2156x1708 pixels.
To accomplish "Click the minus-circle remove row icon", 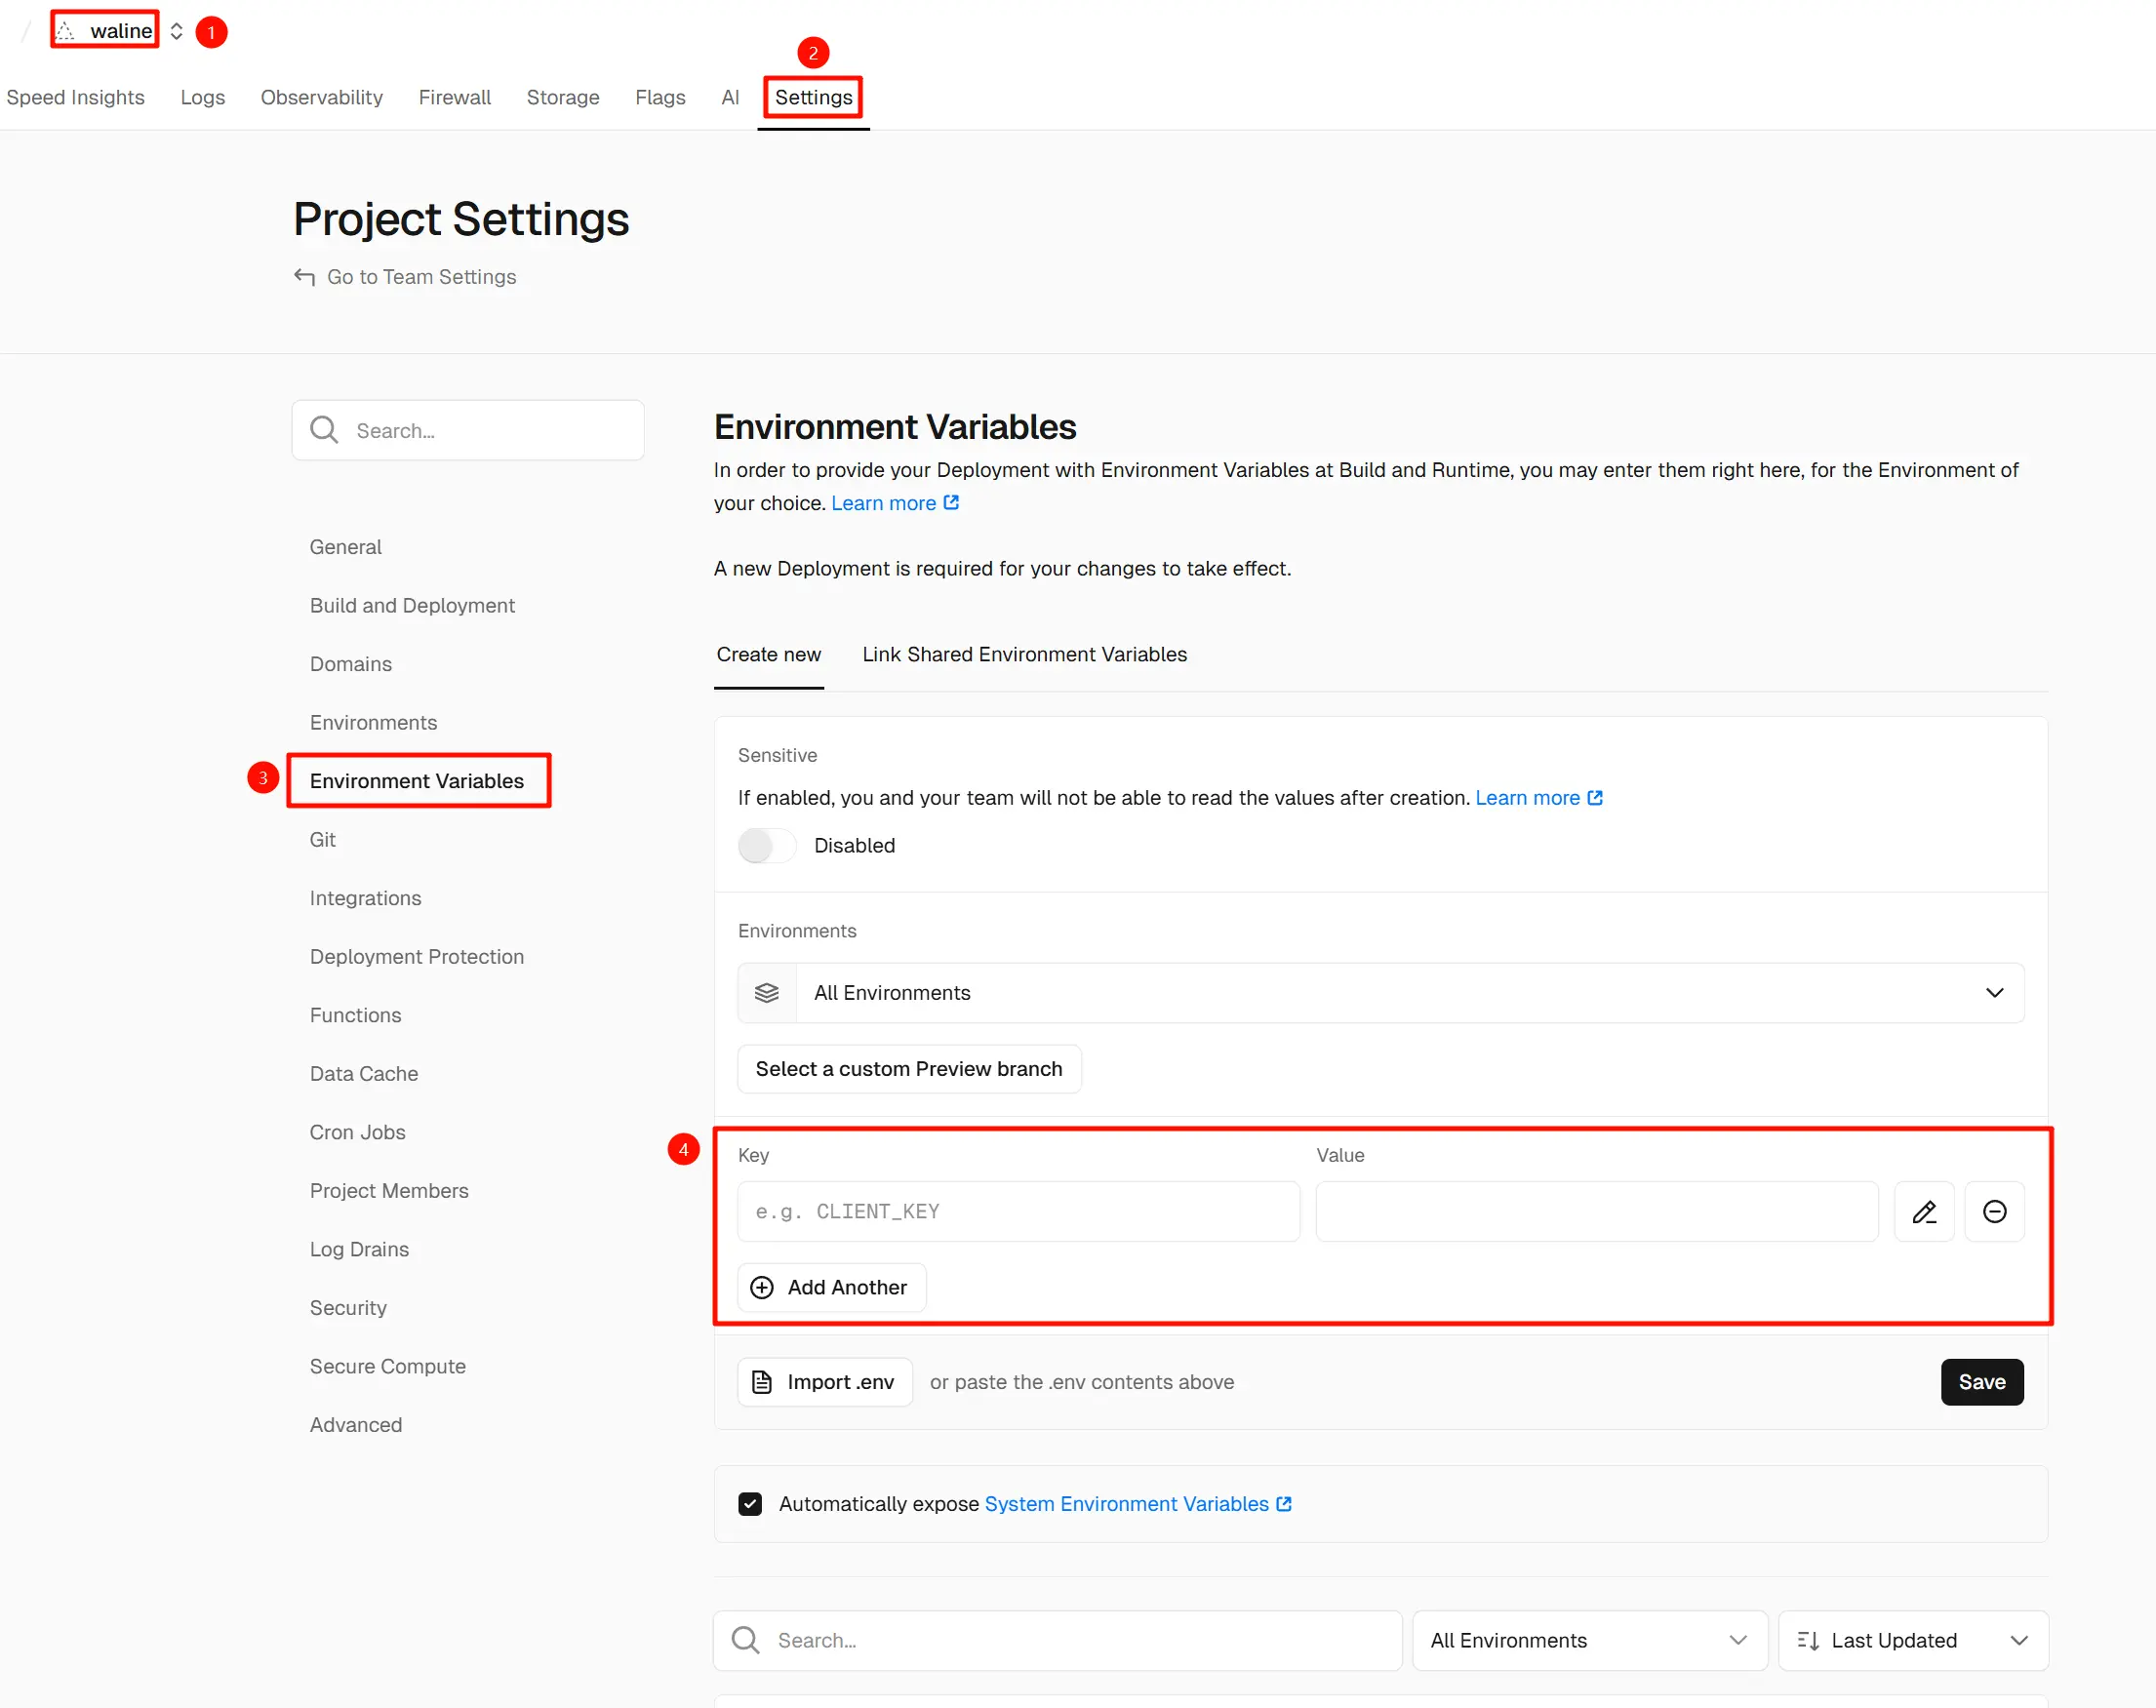I will pyautogui.click(x=1993, y=1211).
